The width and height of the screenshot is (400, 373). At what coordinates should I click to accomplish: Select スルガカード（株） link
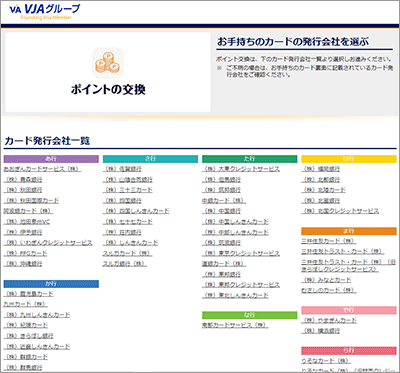(128, 253)
